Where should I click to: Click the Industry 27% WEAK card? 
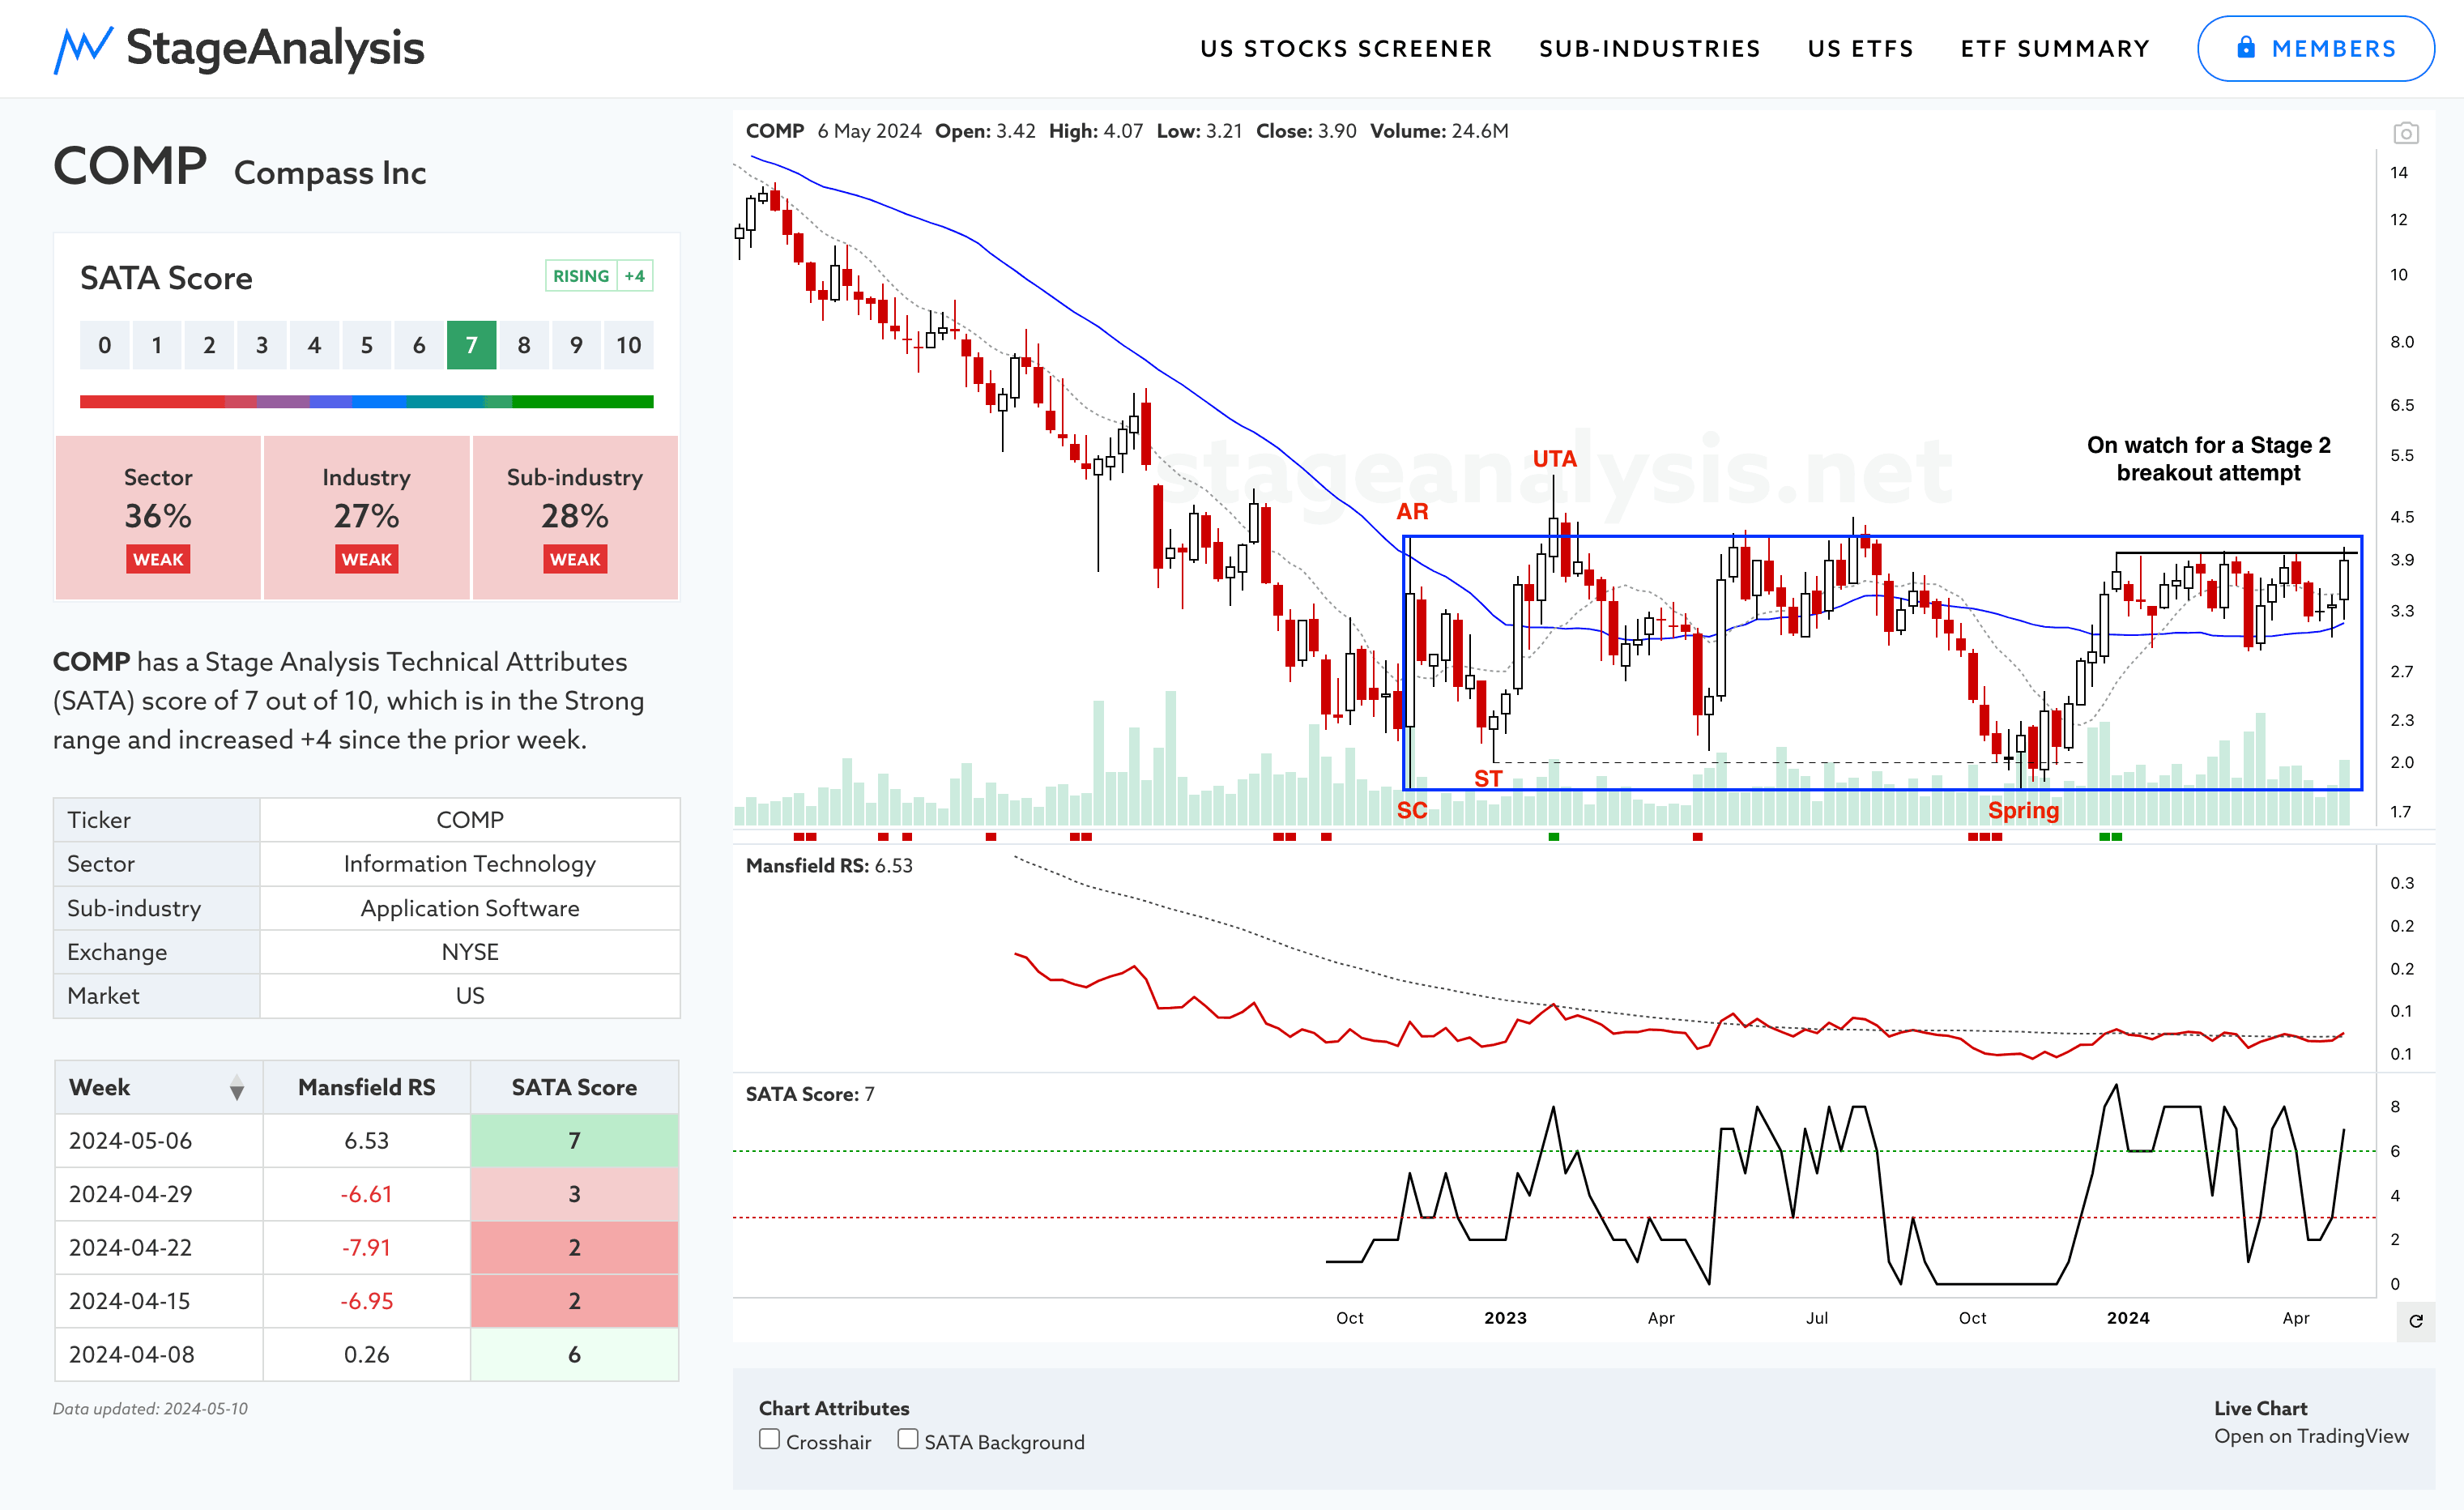pyautogui.click(x=366, y=517)
